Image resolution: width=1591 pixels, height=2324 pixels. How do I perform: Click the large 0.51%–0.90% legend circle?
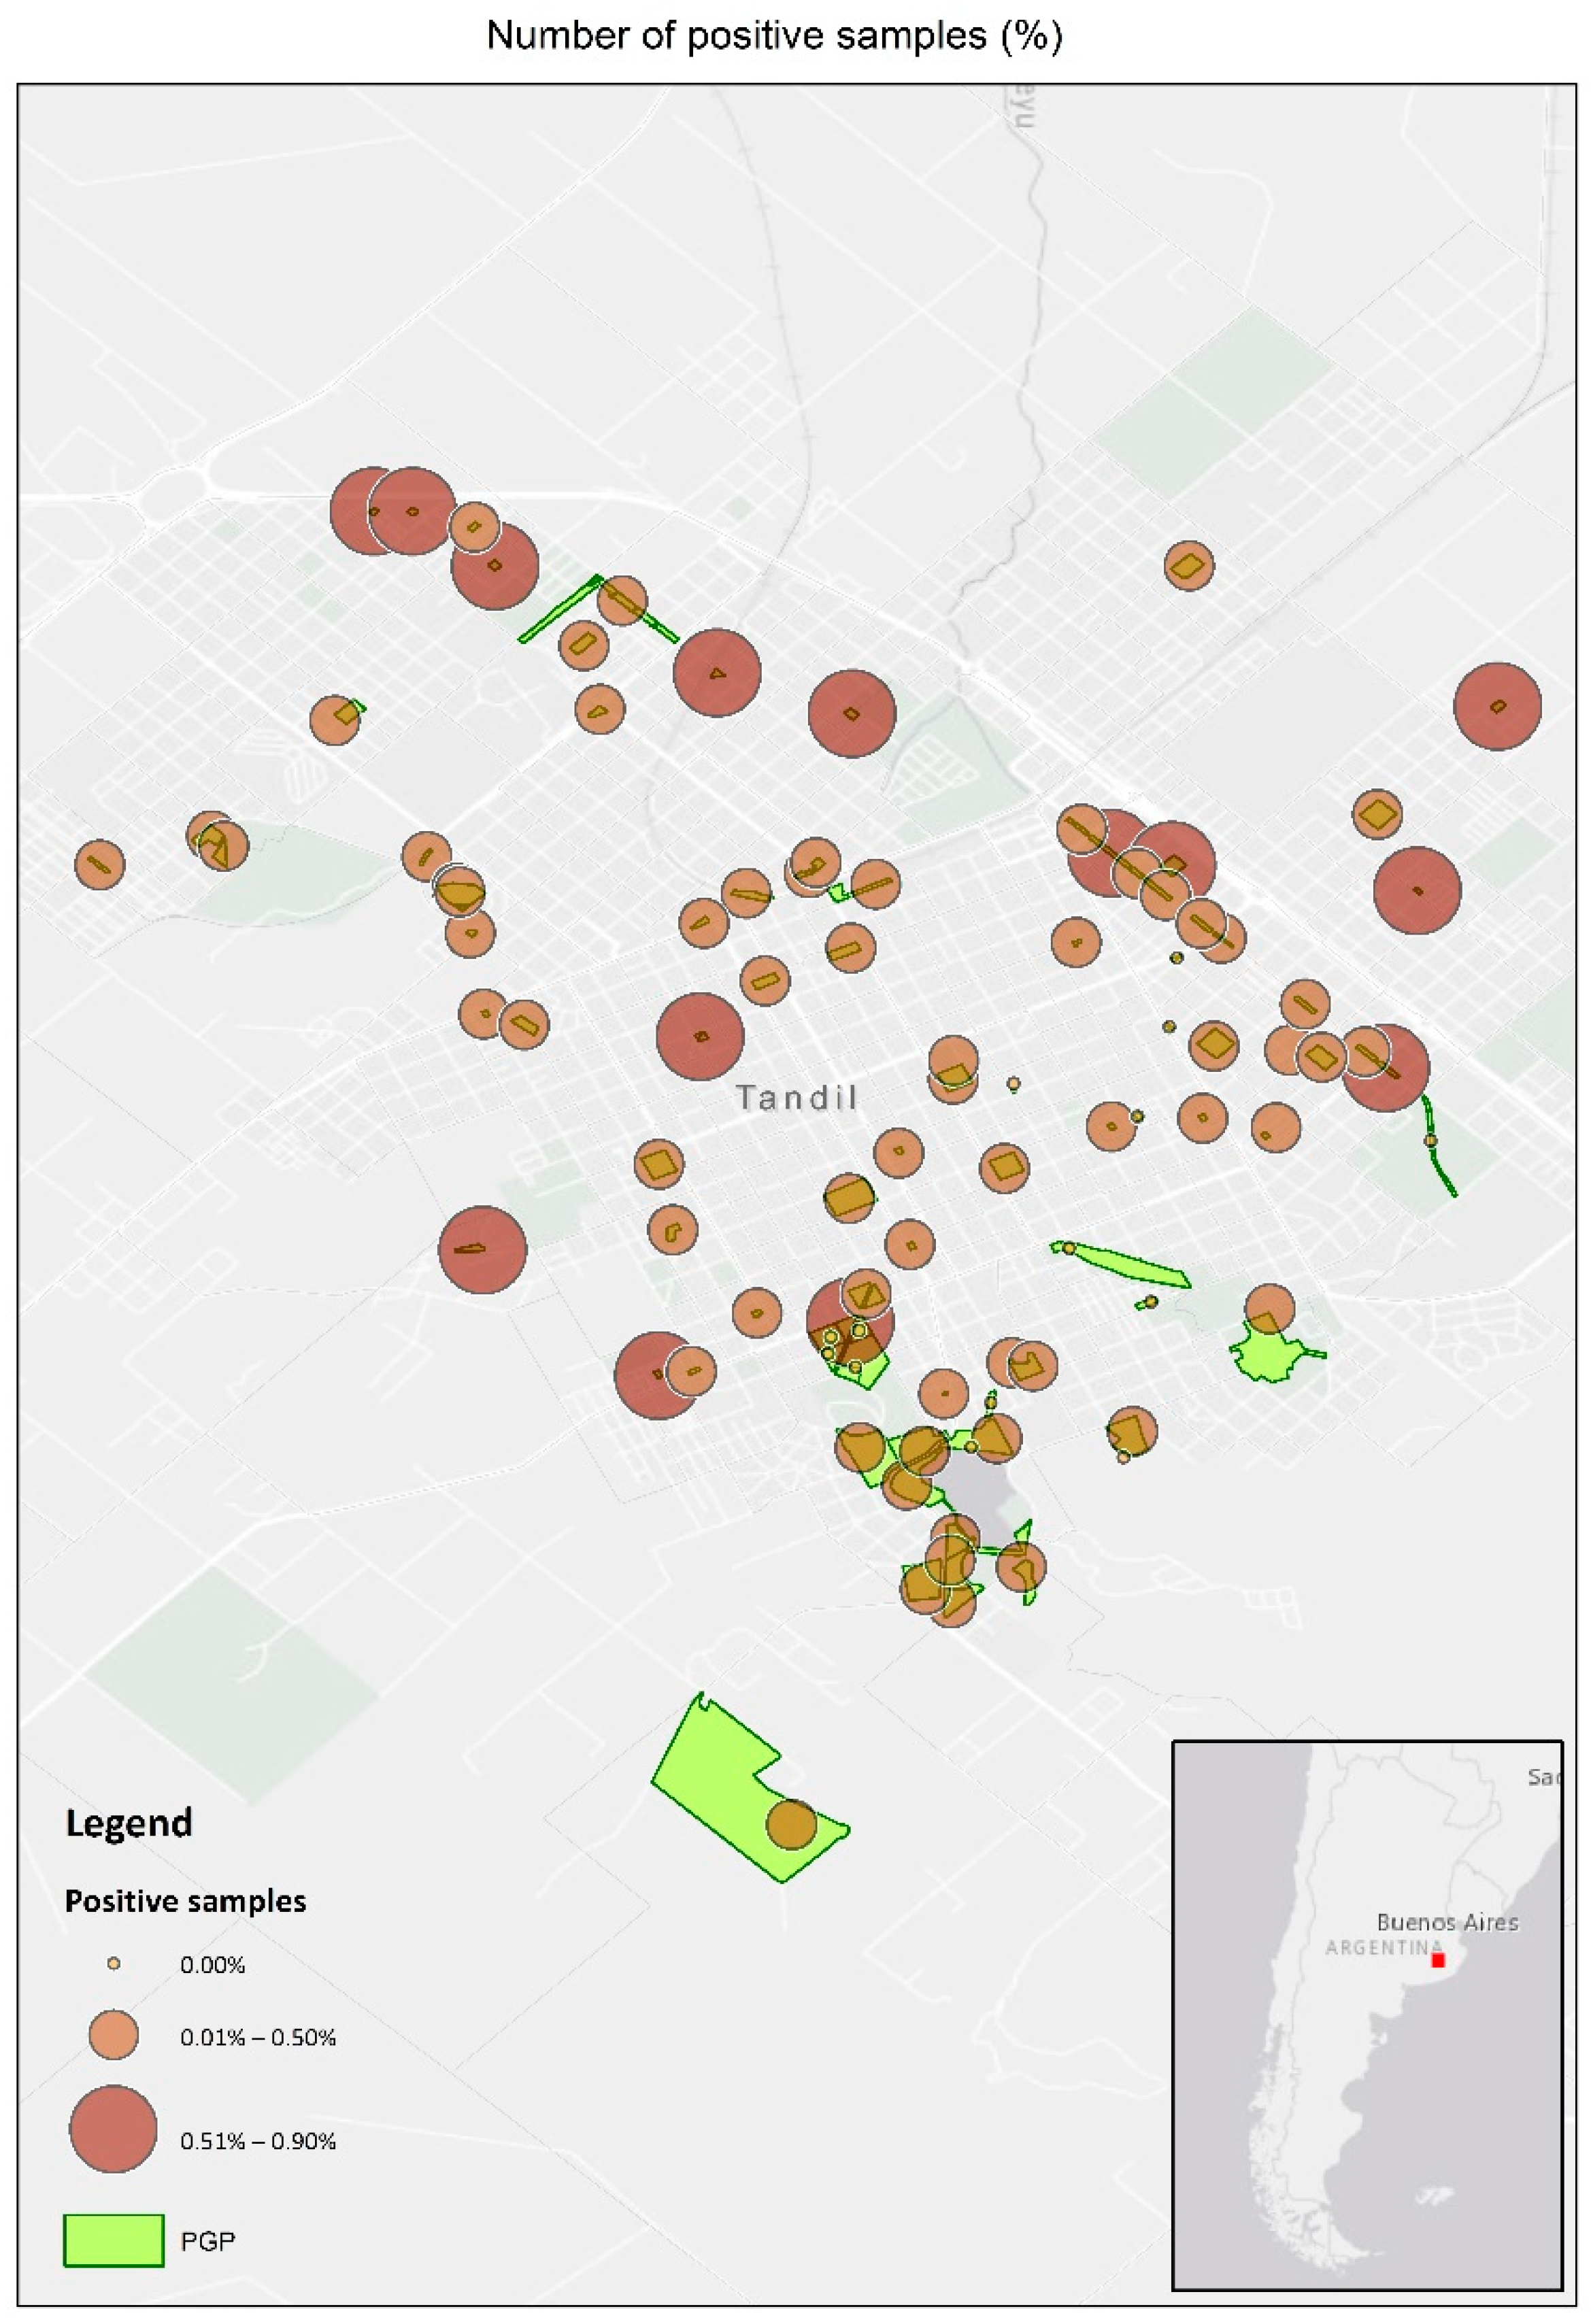(x=113, y=2128)
